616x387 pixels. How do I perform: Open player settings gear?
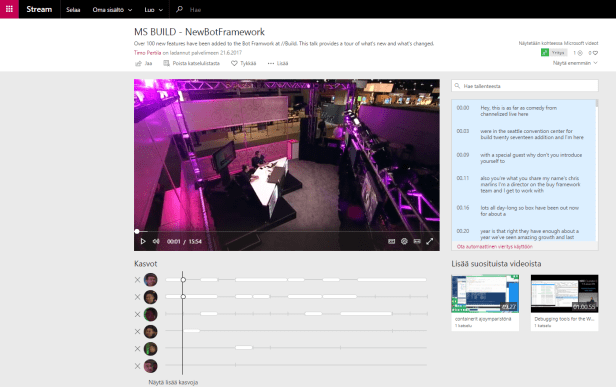pyautogui.click(x=404, y=241)
